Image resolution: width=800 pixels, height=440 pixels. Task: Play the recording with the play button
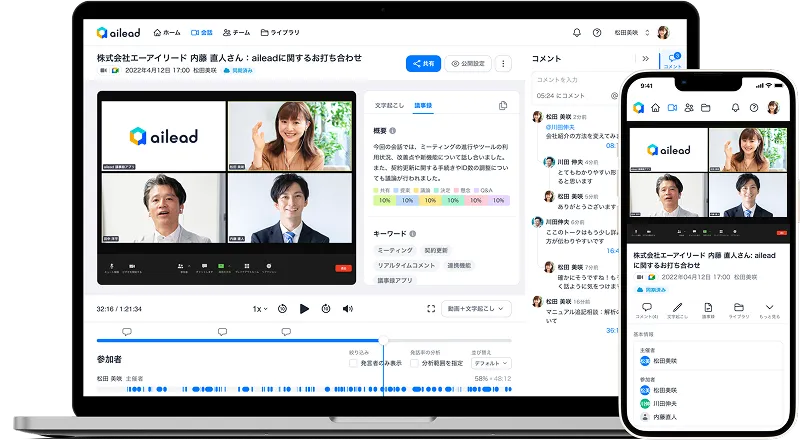click(x=304, y=309)
